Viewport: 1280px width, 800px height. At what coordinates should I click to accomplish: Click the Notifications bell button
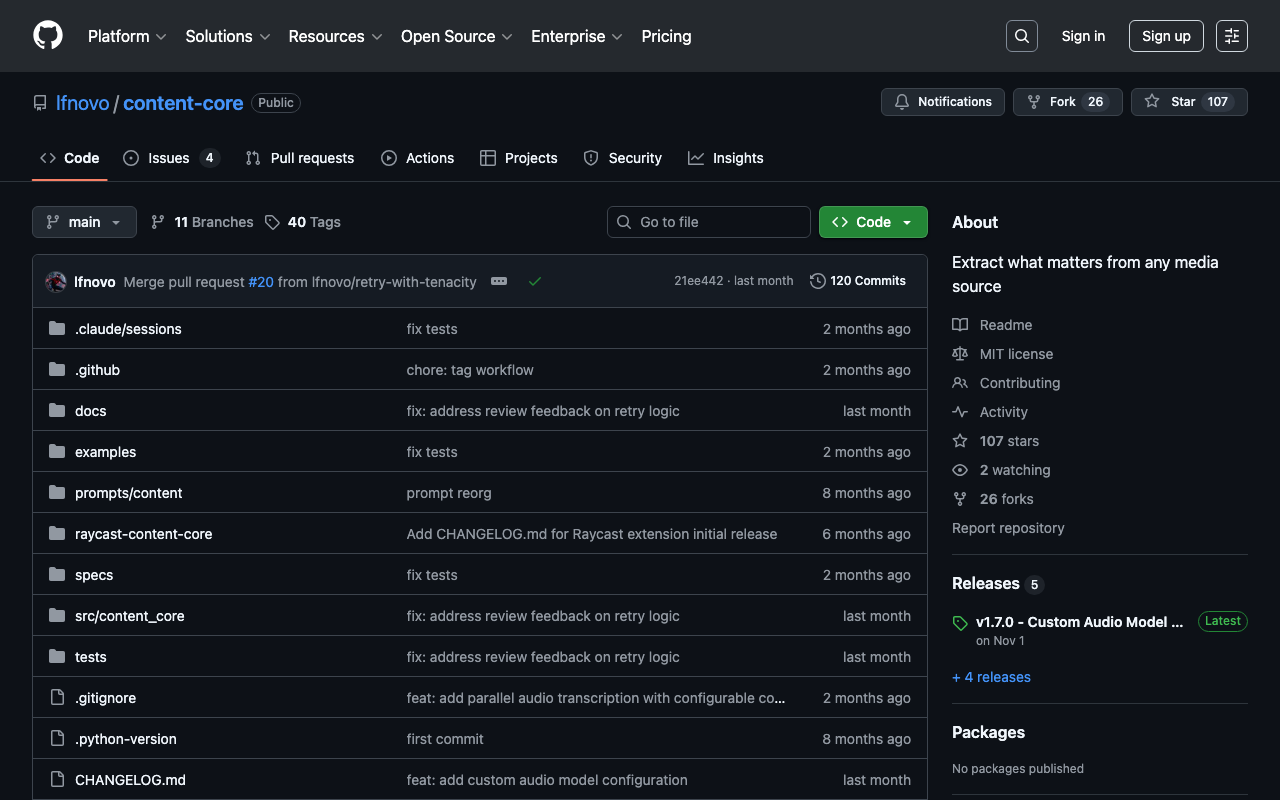tap(942, 102)
